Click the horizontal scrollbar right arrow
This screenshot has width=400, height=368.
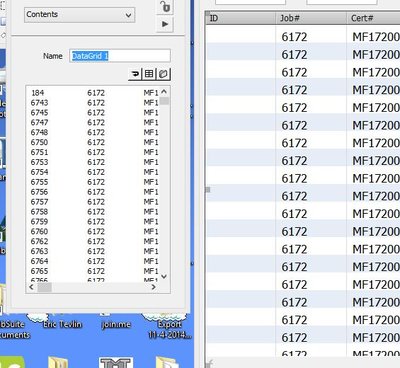click(153, 287)
